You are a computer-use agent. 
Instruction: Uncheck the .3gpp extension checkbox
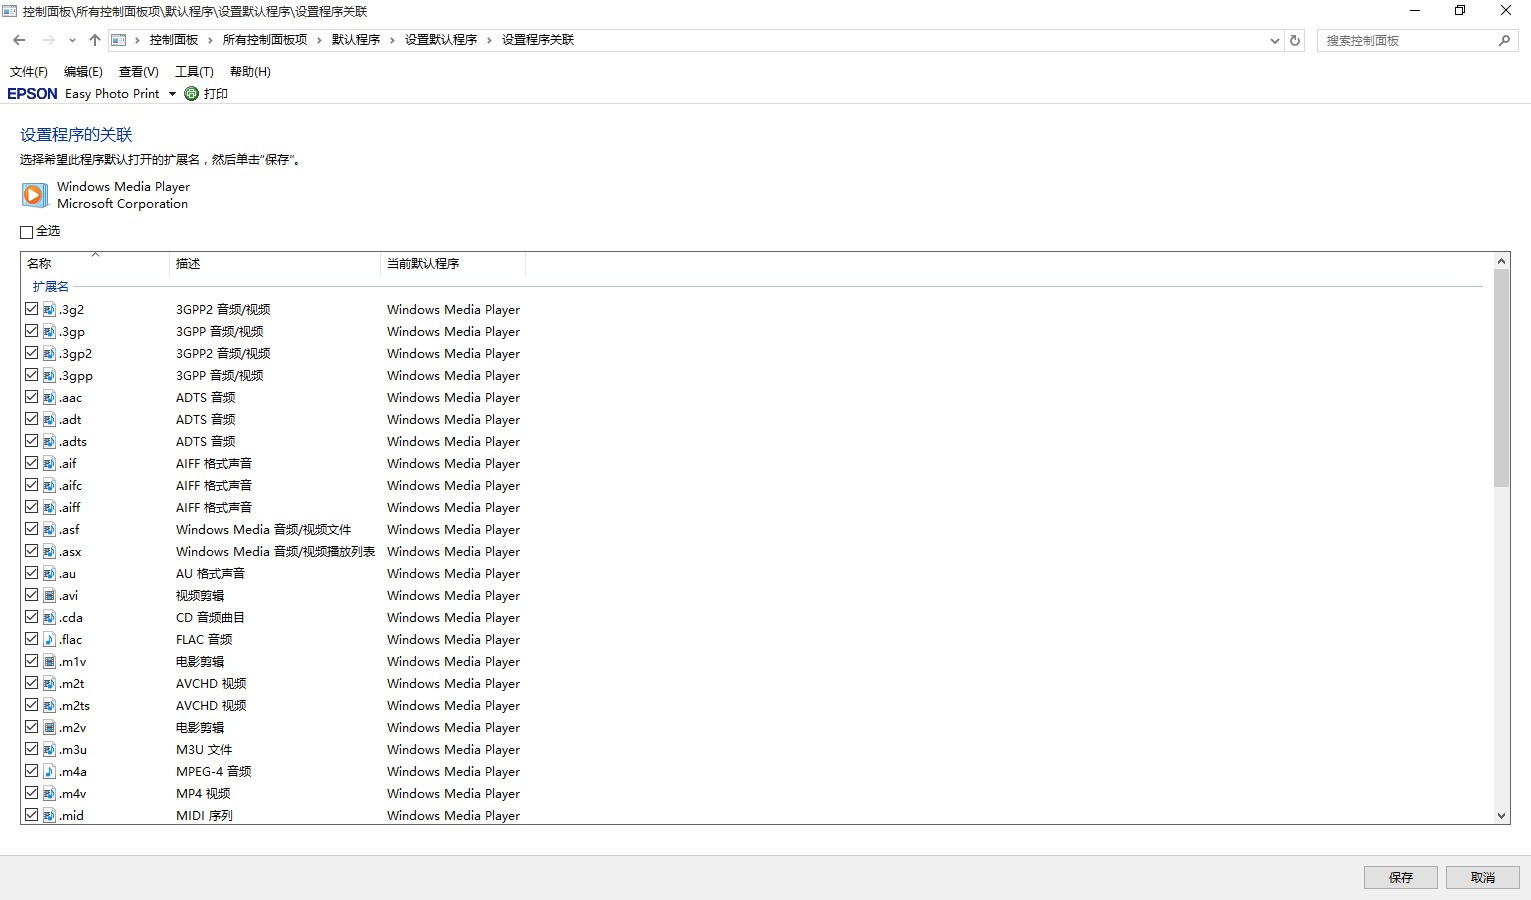(32, 375)
